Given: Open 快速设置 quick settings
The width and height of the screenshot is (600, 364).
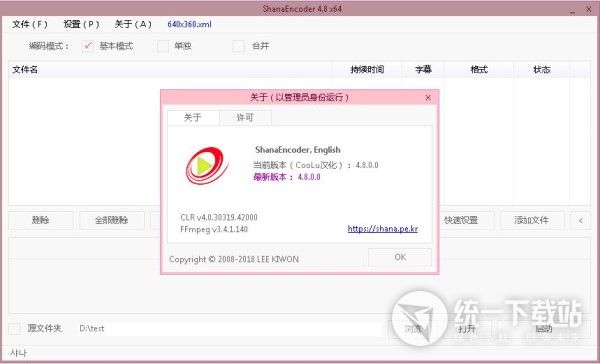Looking at the screenshot, I should 461,220.
